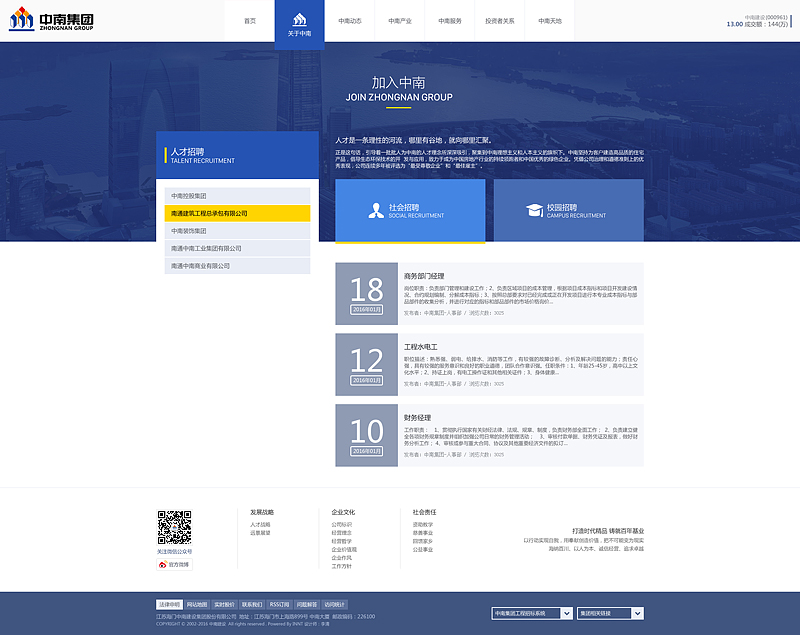Viewport: 800px width, 635px height.
Task: Click the 企业文化 footer heading
Action: (343, 512)
